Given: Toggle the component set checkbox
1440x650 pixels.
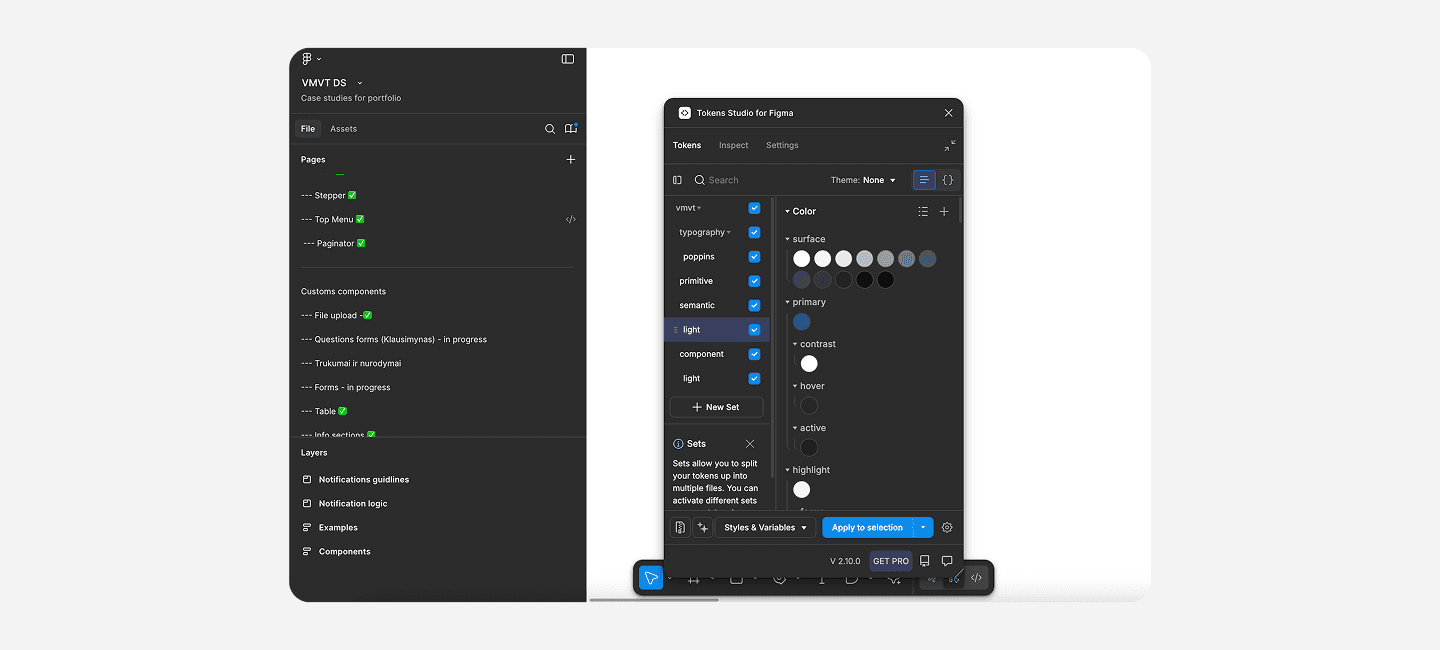Looking at the screenshot, I should click(754, 354).
